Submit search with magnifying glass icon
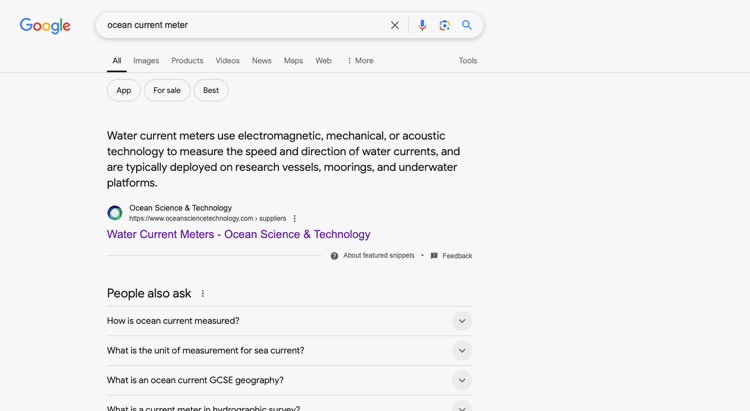 (x=467, y=25)
